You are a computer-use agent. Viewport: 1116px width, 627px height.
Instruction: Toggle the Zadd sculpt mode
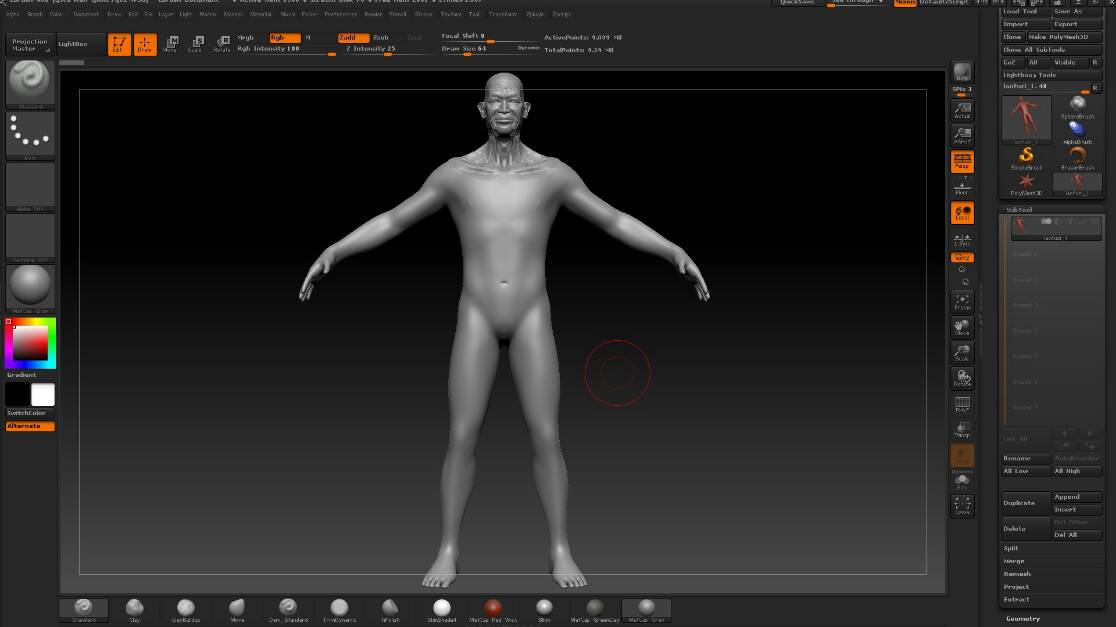point(354,38)
